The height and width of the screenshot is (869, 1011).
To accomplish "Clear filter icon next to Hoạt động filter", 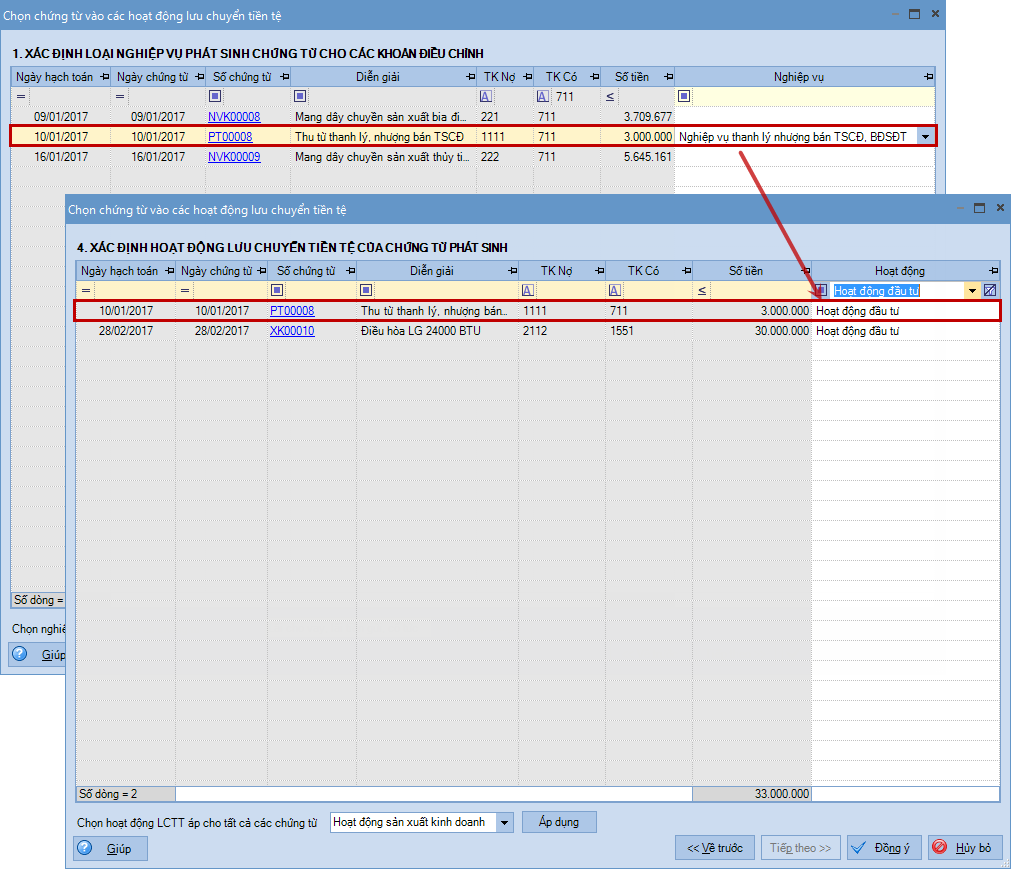I will click(990, 291).
